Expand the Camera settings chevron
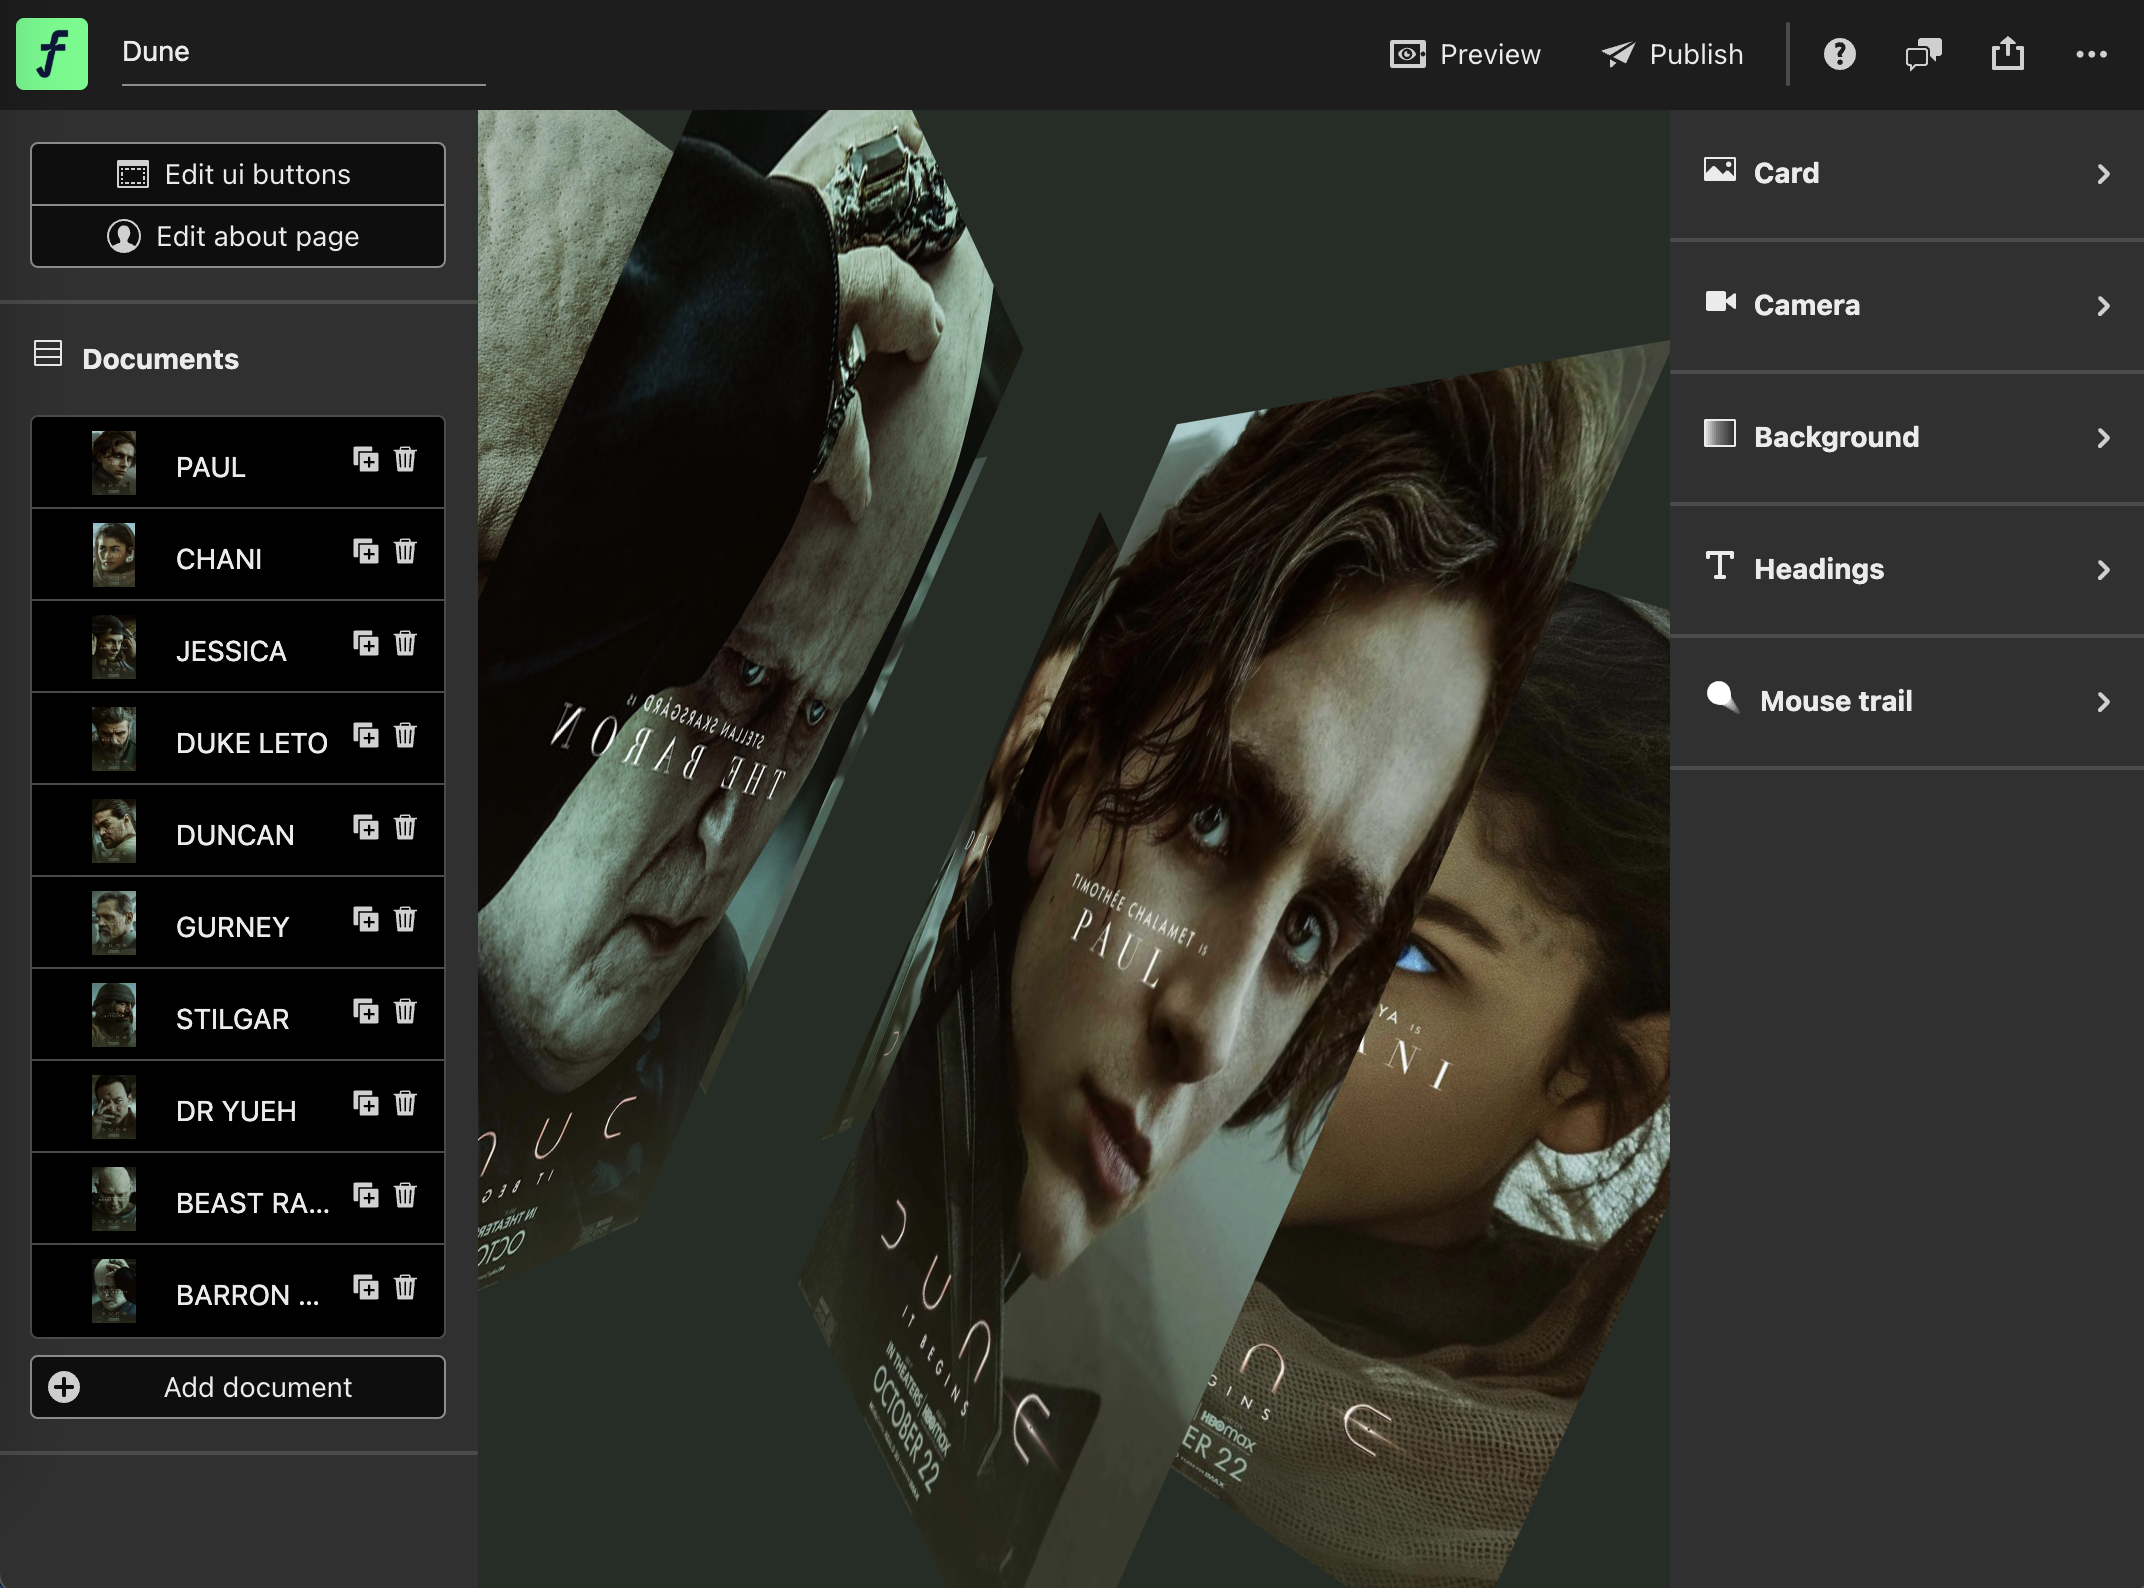This screenshot has width=2144, height=1588. 2103,306
